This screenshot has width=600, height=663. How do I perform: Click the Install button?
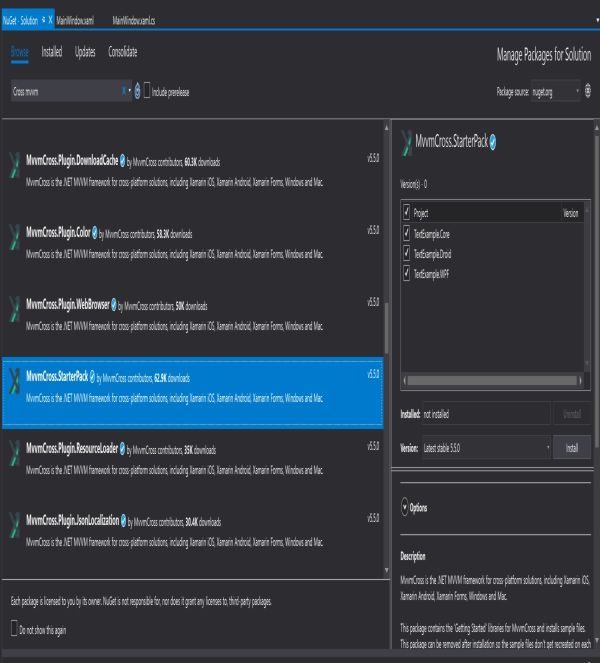(572, 447)
